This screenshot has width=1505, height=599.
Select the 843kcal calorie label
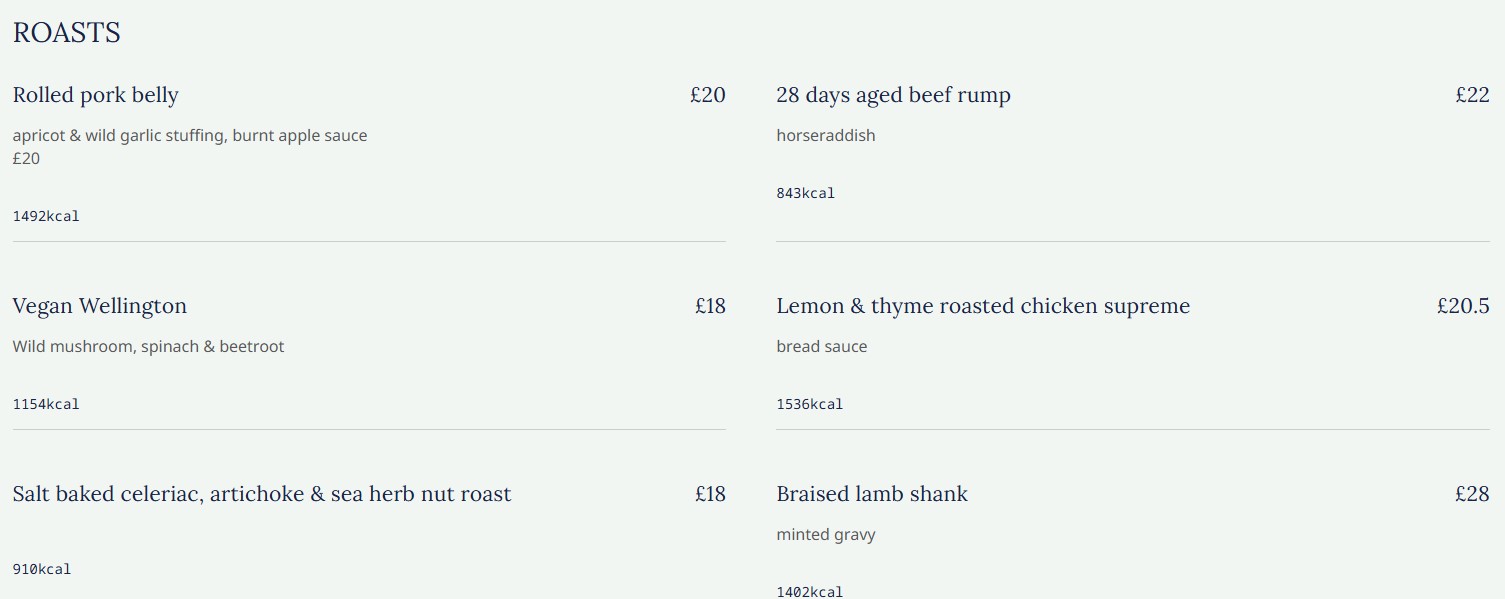[x=805, y=193]
